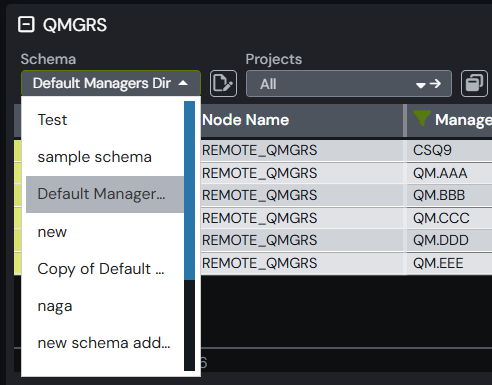Screen dimensions: 492x385
Task: Collapse the QMGRS panel
Action: click(26, 25)
